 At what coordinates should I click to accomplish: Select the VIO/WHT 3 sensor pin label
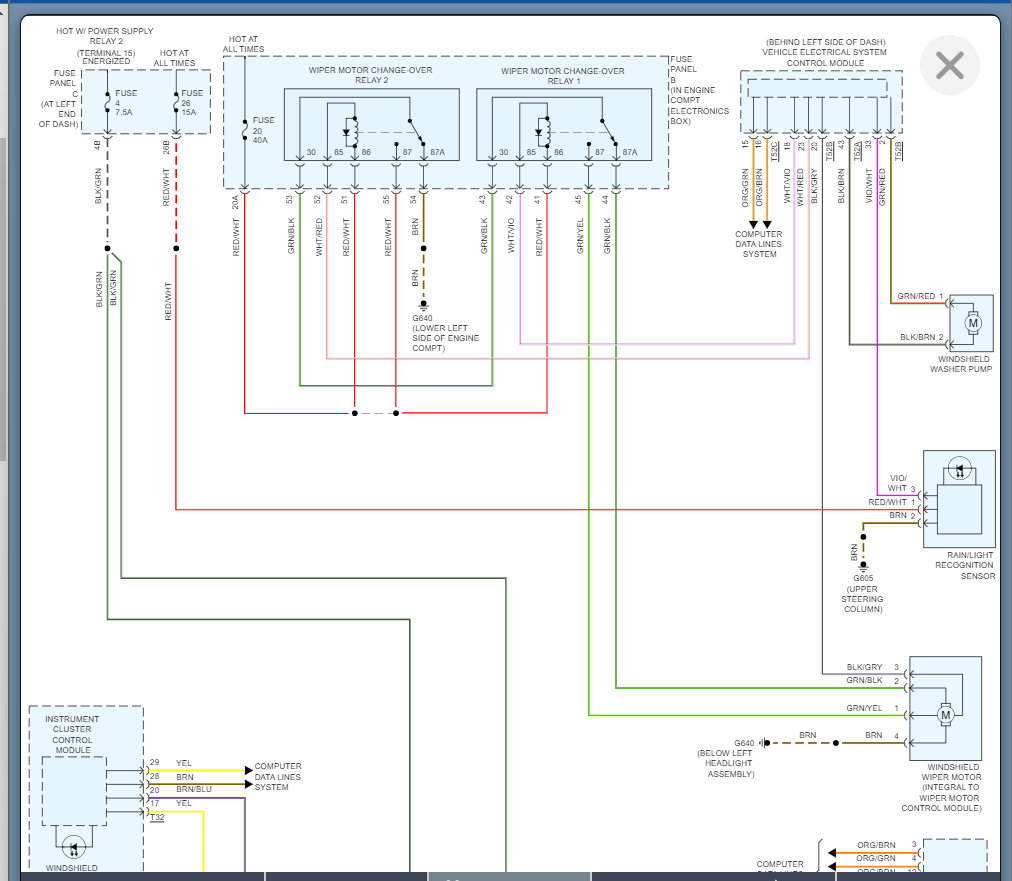(902, 483)
